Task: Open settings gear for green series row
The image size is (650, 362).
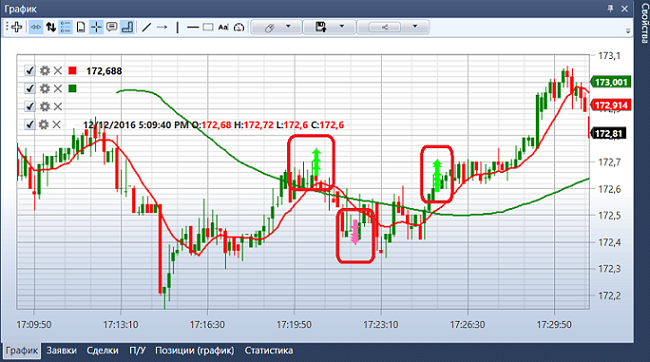Action: click(x=44, y=88)
